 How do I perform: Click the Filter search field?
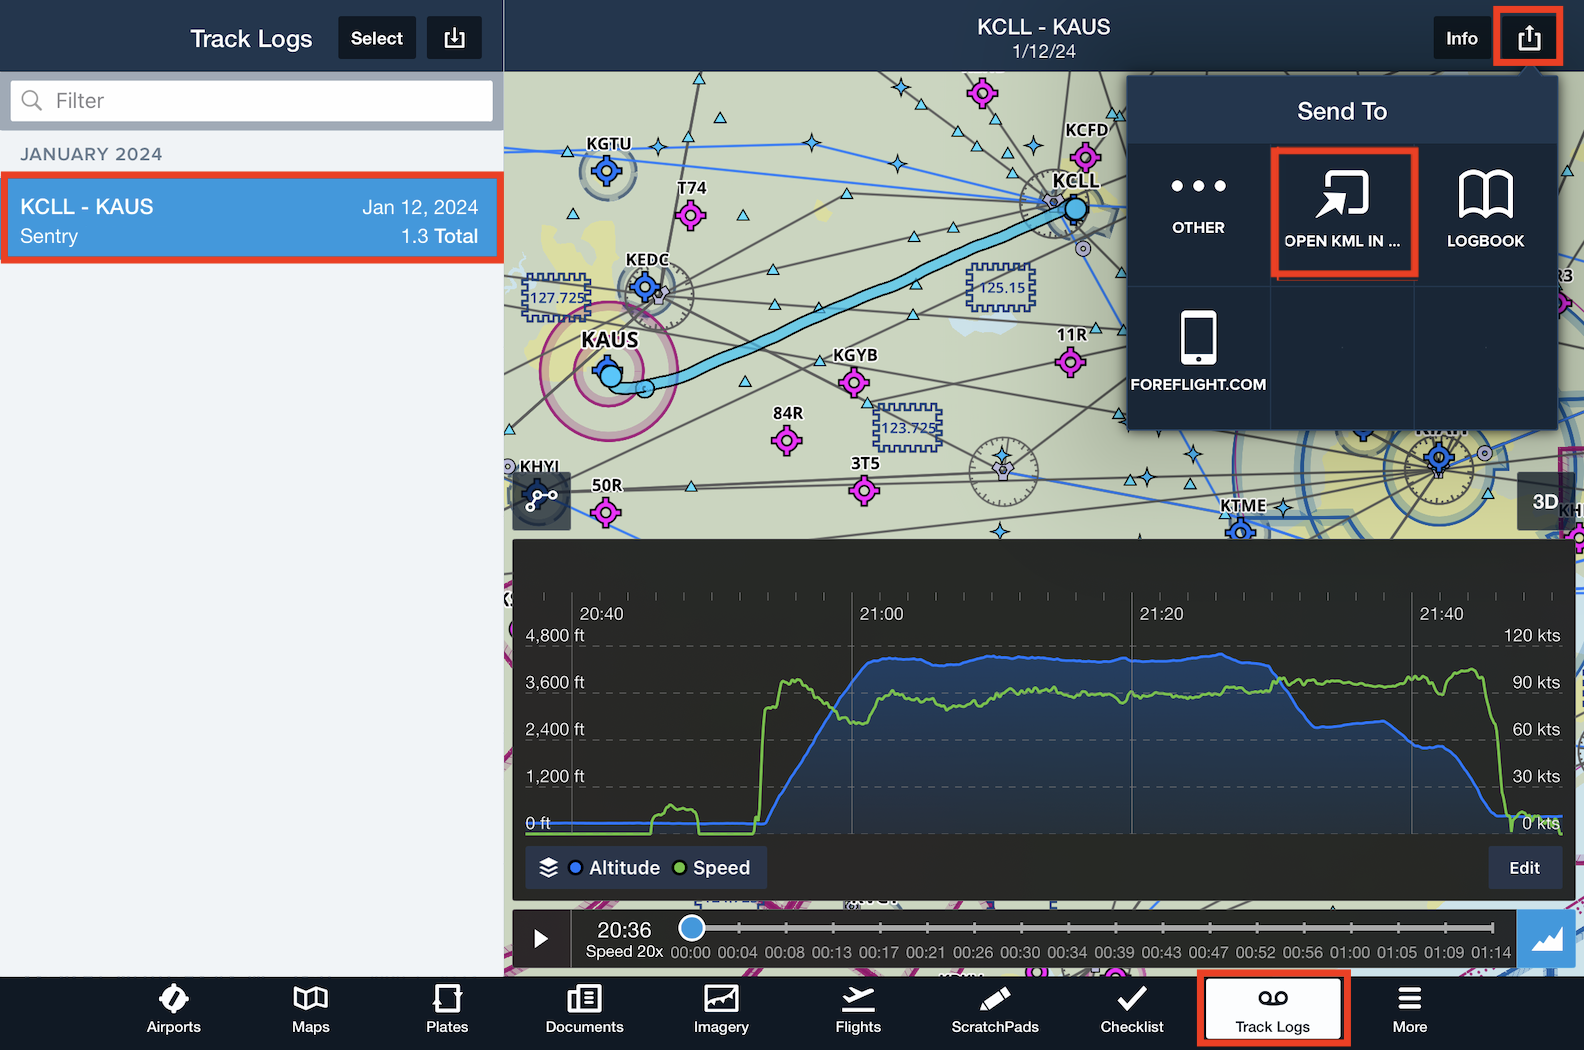click(251, 101)
